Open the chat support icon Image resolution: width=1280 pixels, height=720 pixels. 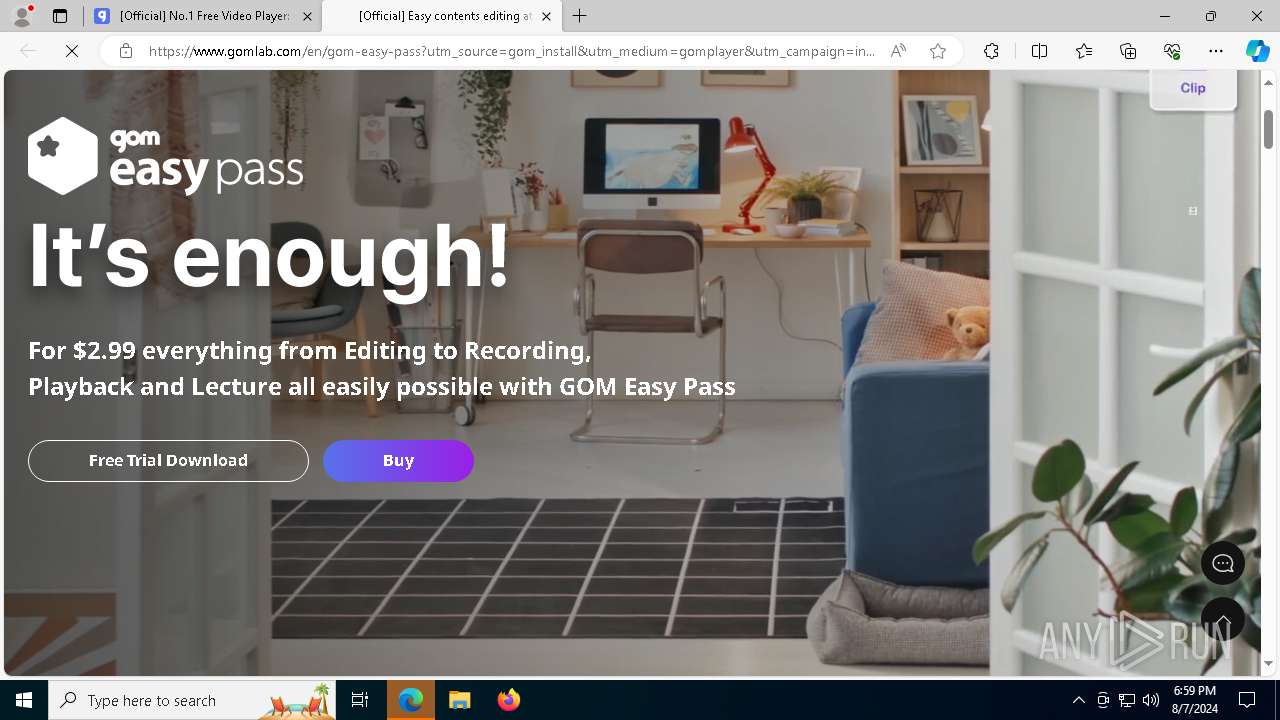(x=1223, y=564)
